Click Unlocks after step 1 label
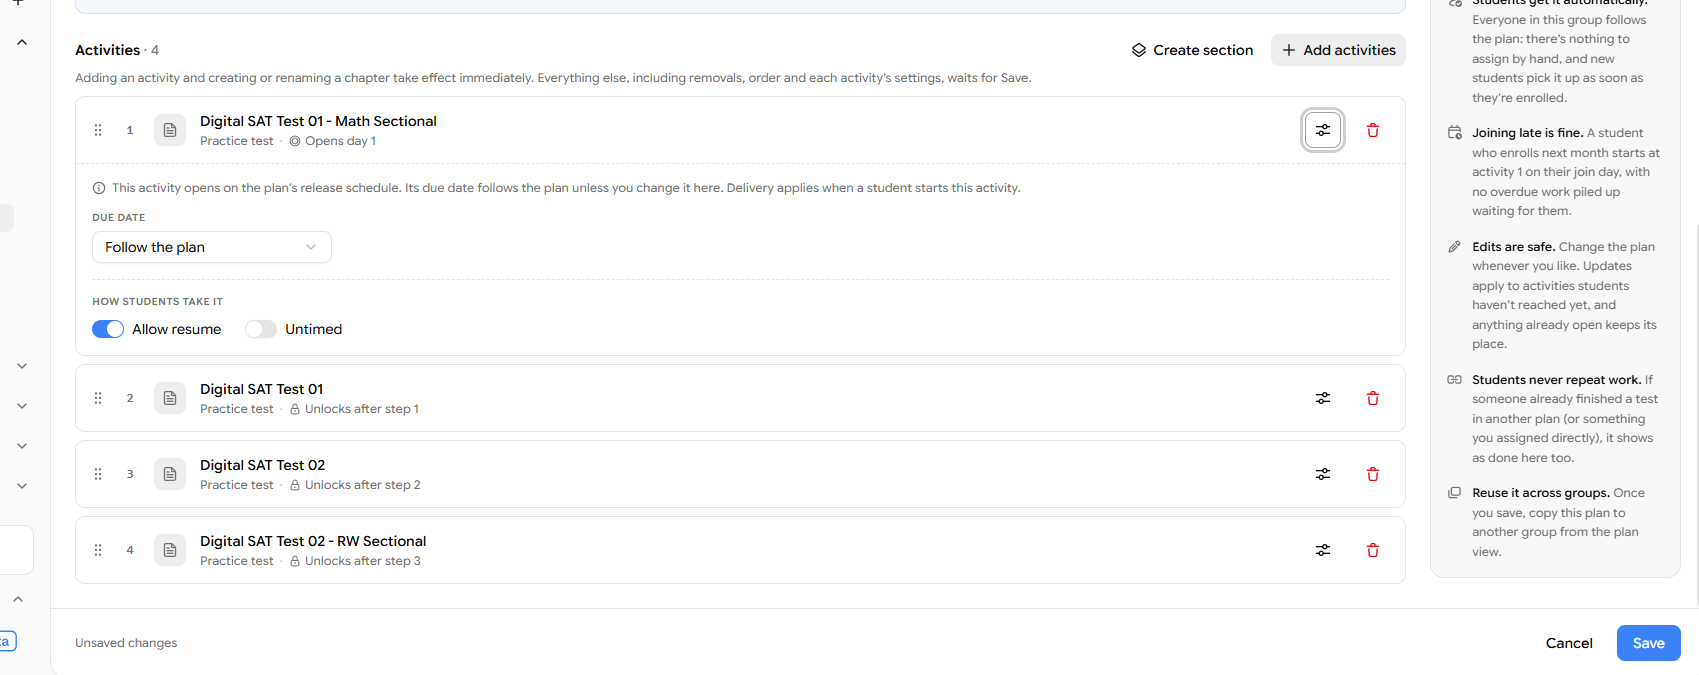Viewport: 1699px width, 675px height. click(361, 409)
